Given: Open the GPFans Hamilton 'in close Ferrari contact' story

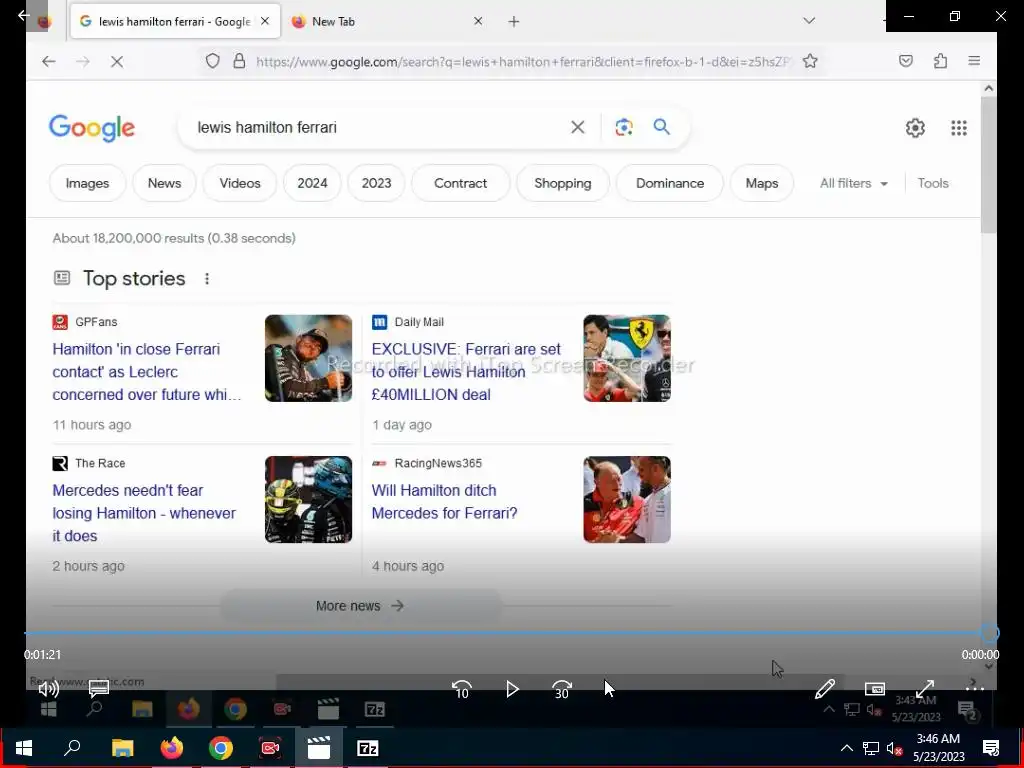Looking at the screenshot, I should click(147, 372).
